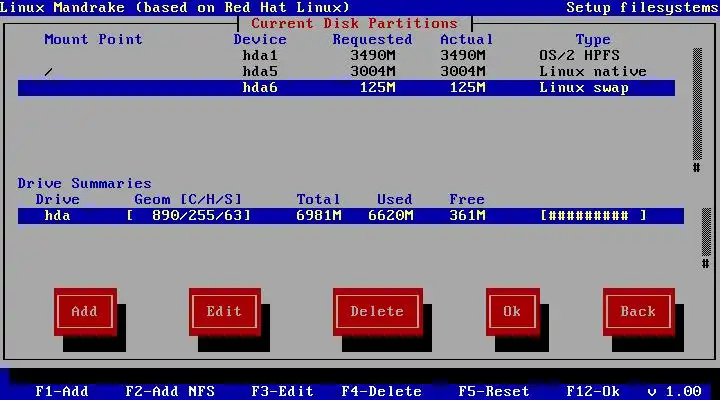The image size is (720, 400).
Task: Select the hda5 Linux native partition row
Action: (x=346, y=72)
